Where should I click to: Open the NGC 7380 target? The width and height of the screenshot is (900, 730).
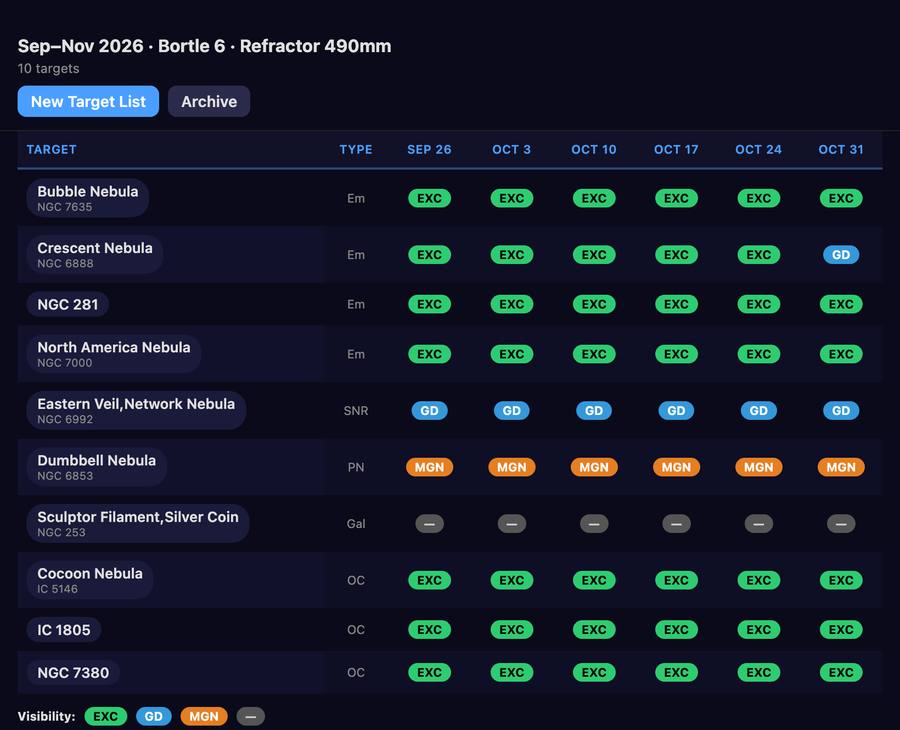pos(73,673)
